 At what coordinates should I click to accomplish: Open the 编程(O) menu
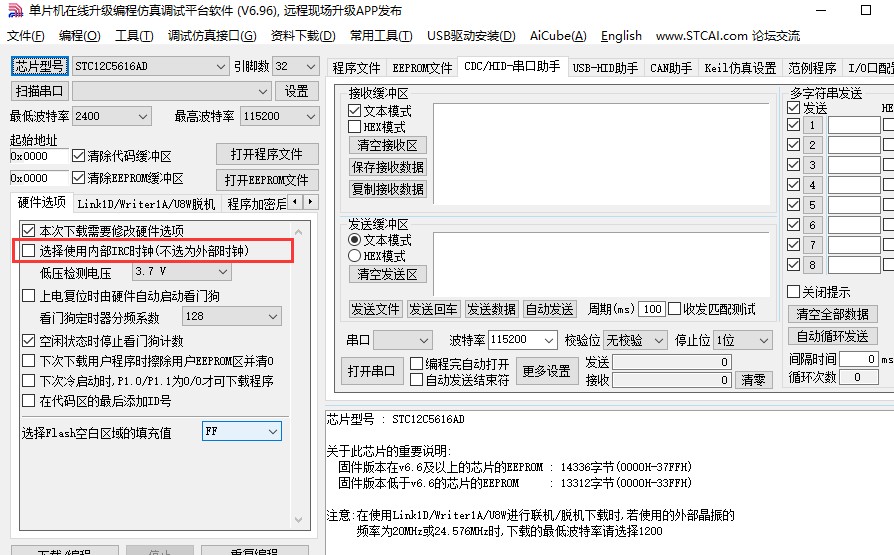pyautogui.click(x=79, y=36)
